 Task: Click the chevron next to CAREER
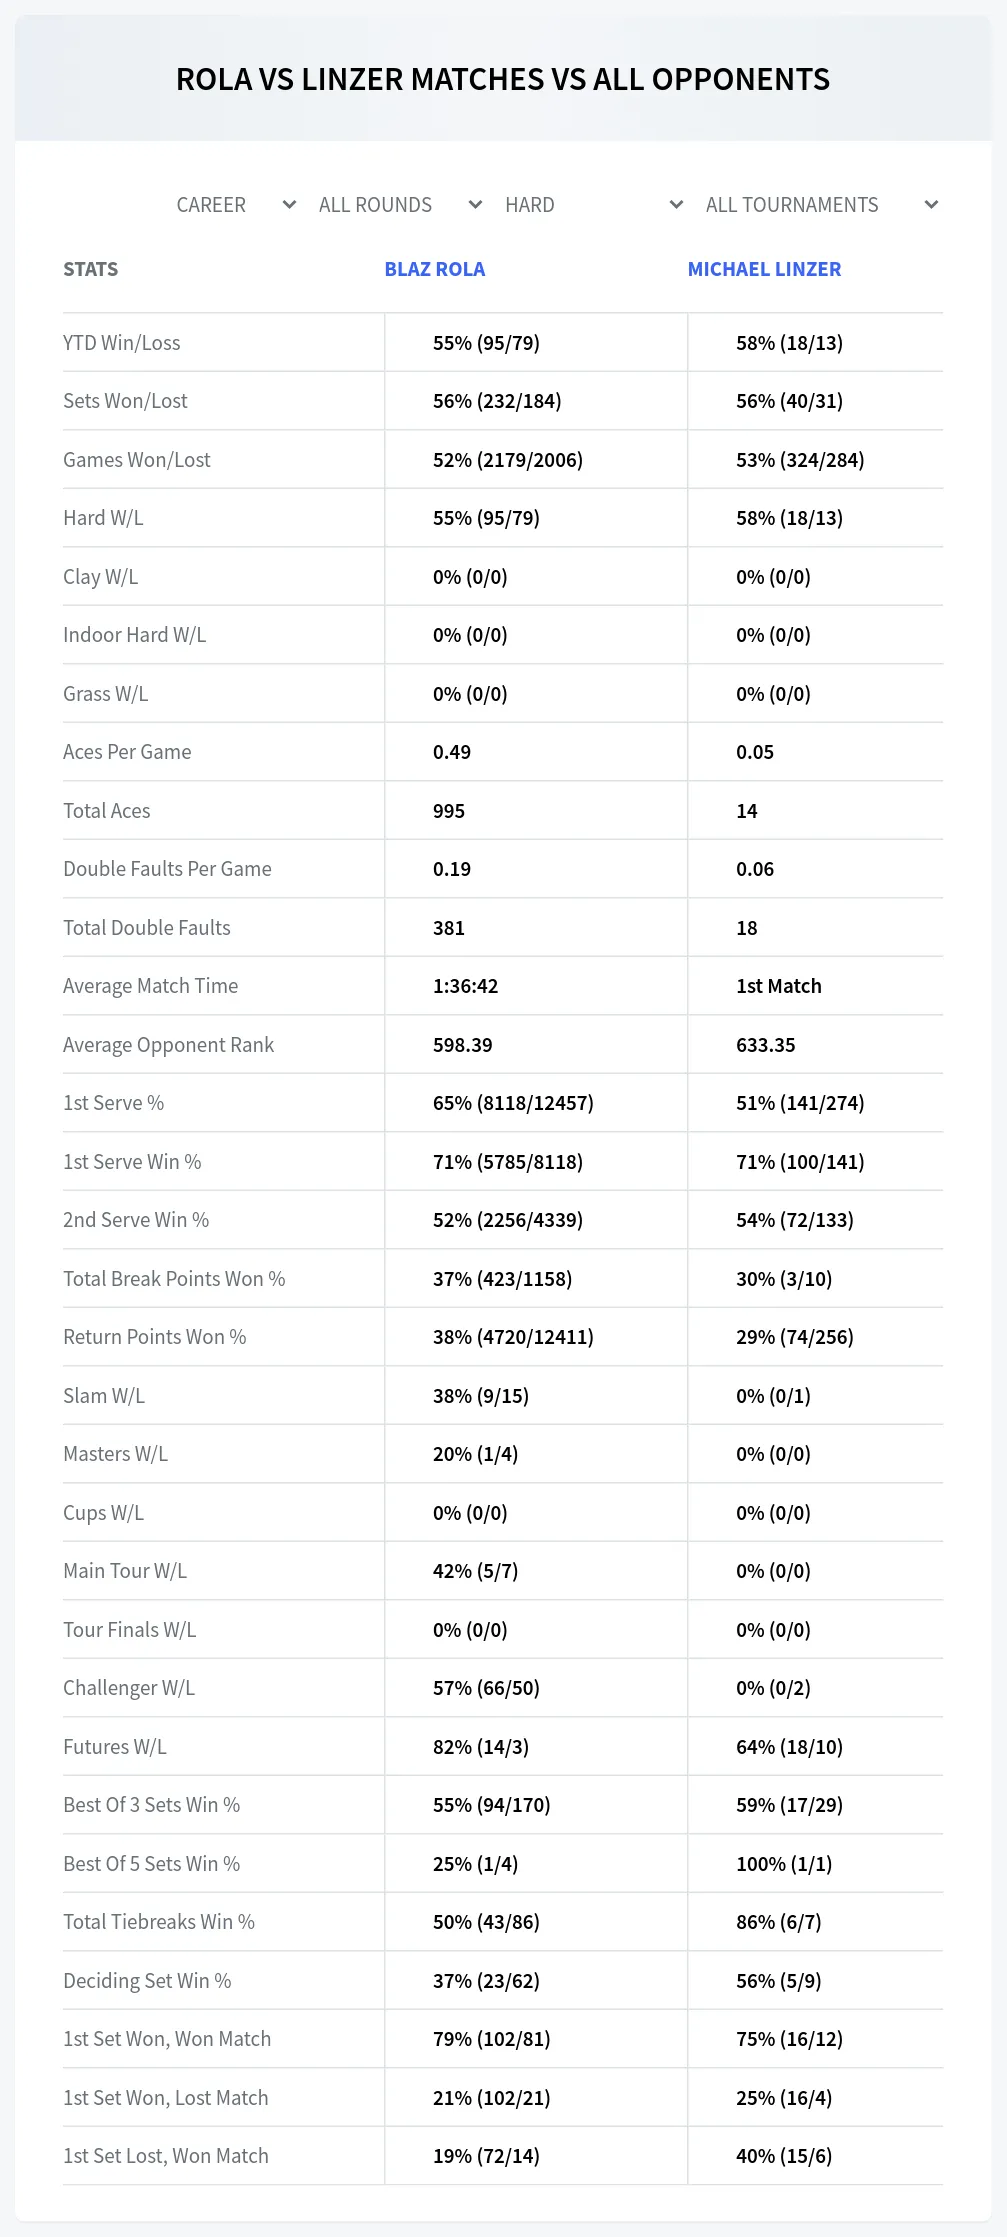point(289,205)
